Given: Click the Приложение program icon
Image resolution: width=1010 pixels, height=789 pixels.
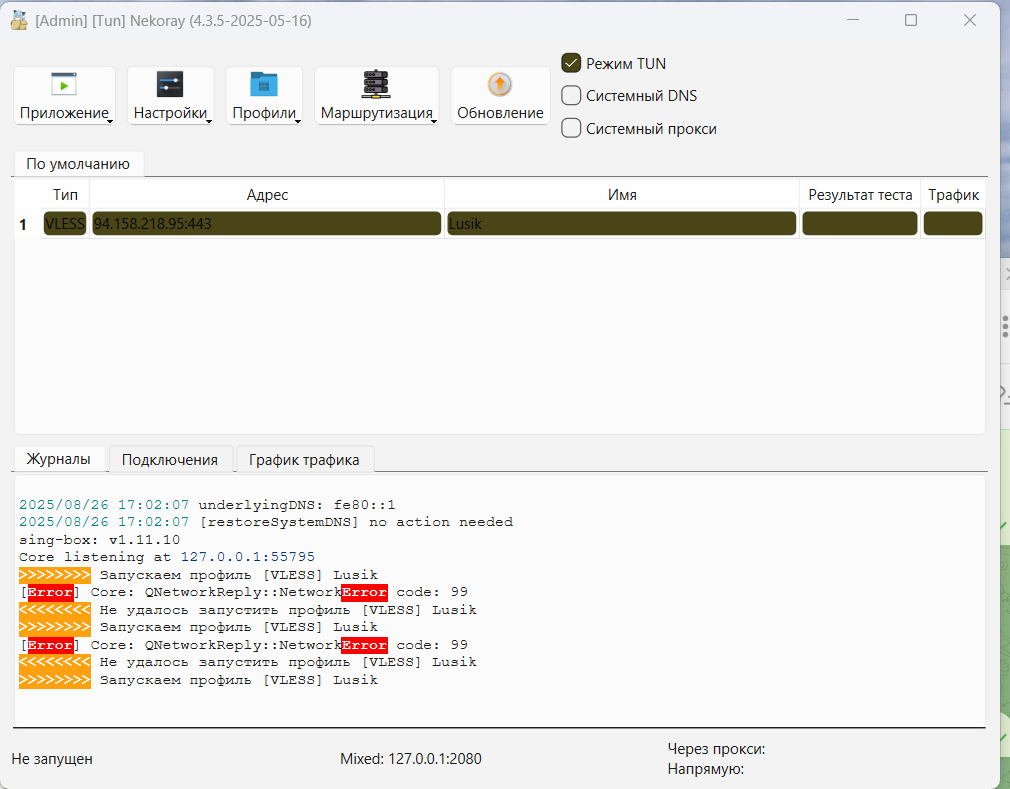Looking at the screenshot, I should [64, 84].
